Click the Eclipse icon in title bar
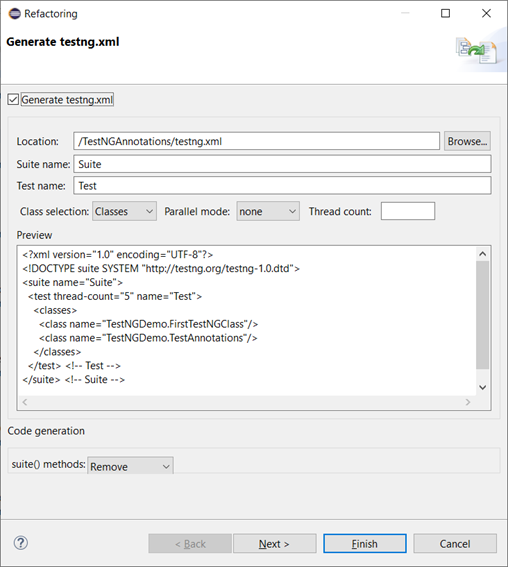 click(14, 14)
